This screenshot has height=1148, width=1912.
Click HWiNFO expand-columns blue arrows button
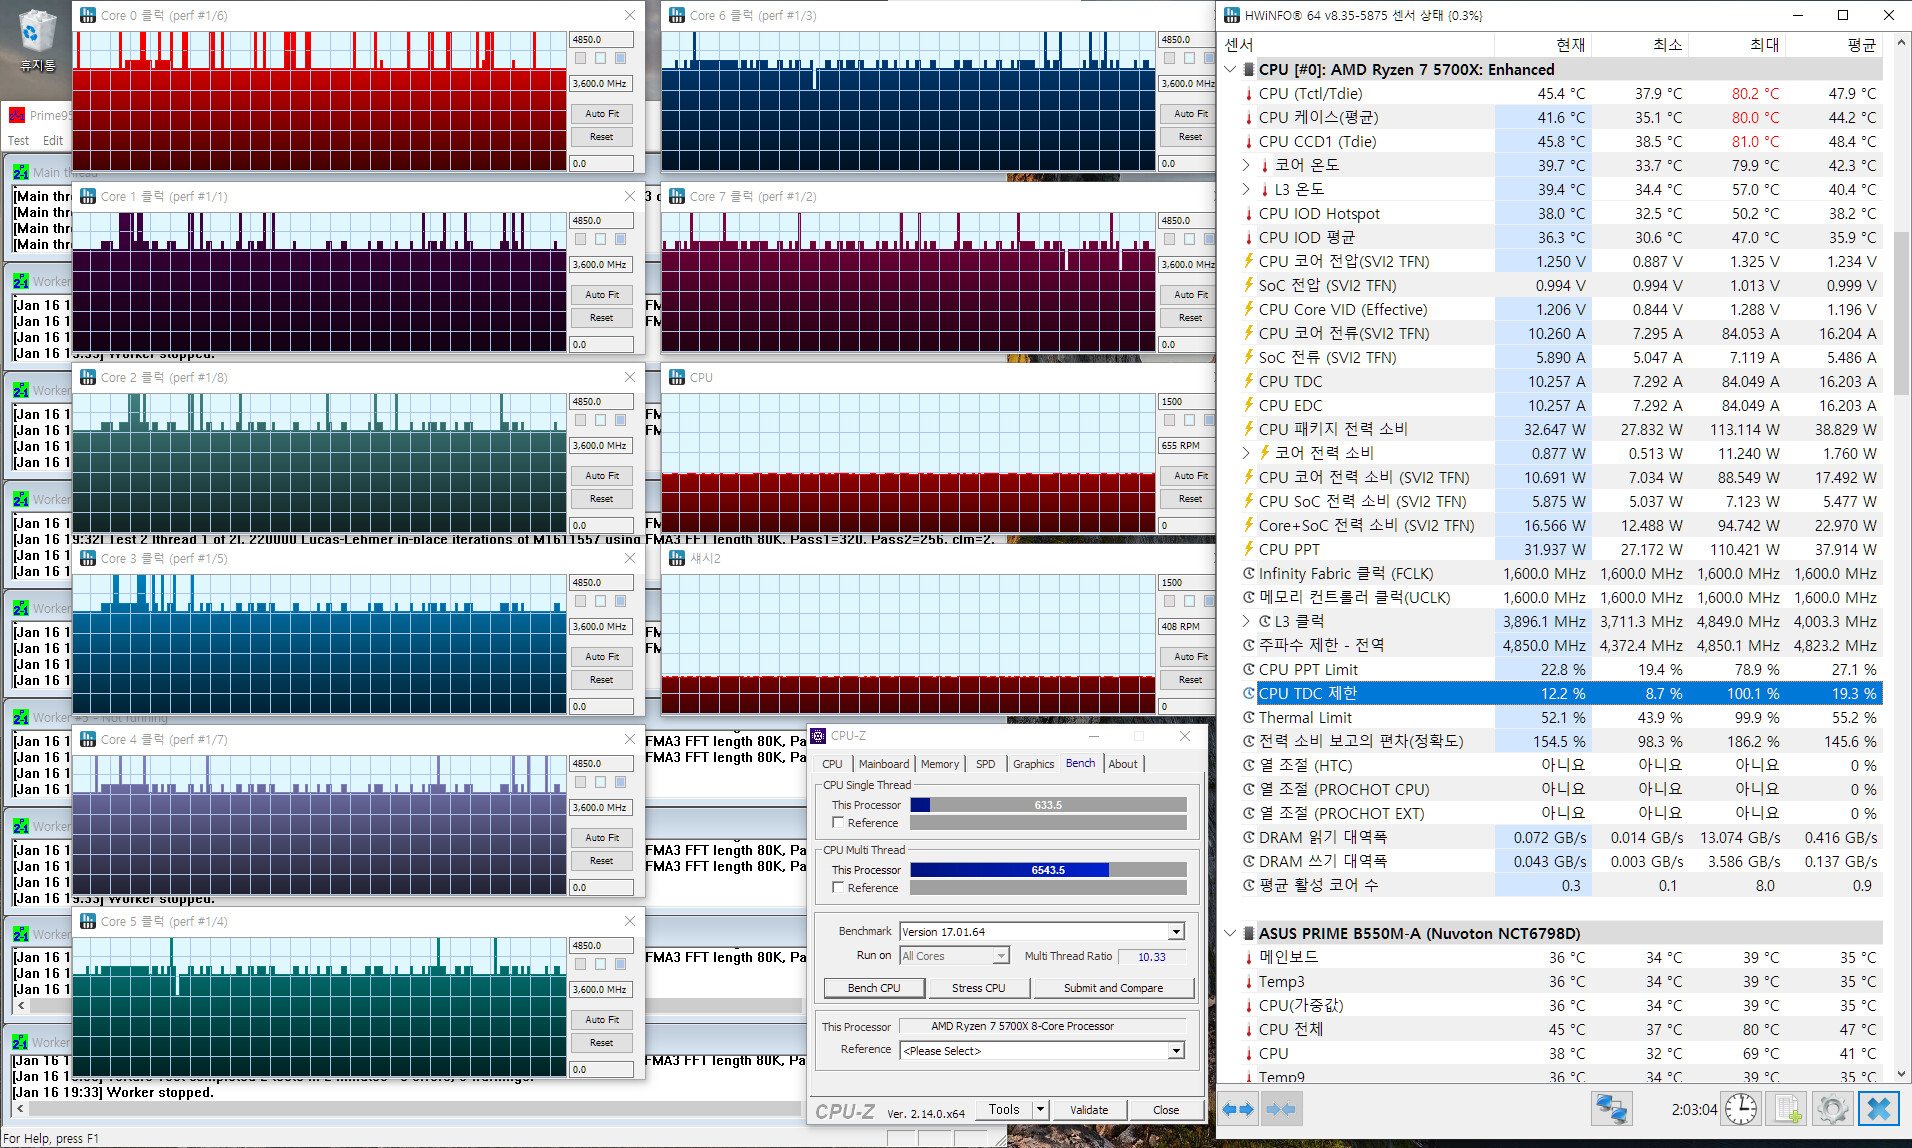click(1237, 1109)
